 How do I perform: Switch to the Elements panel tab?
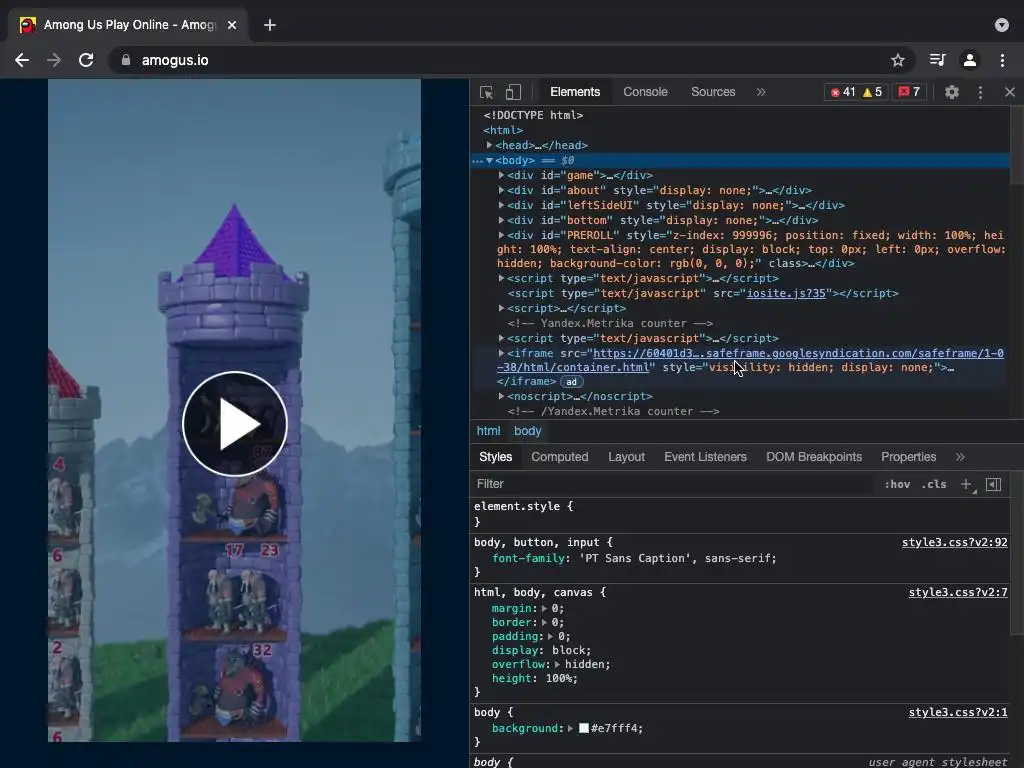tap(575, 92)
